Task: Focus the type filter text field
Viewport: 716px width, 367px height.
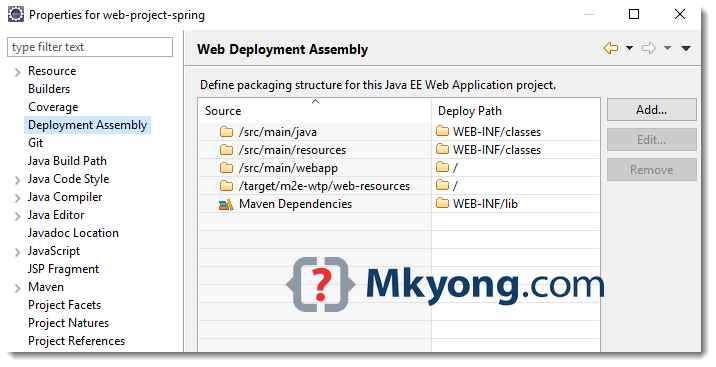Action: tap(90, 47)
